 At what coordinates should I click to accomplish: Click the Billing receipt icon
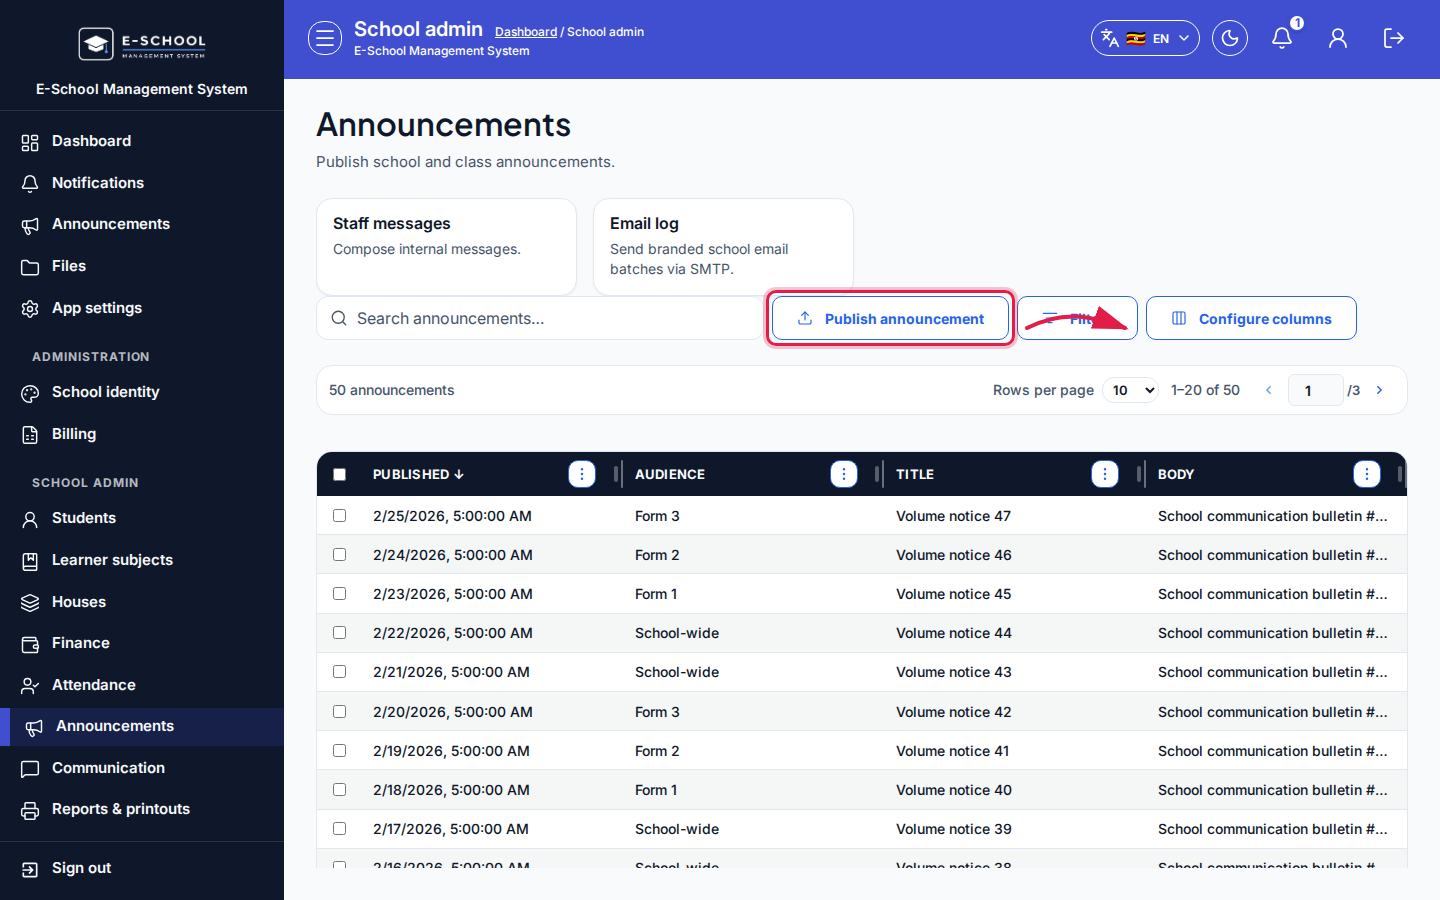coord(30,435)
